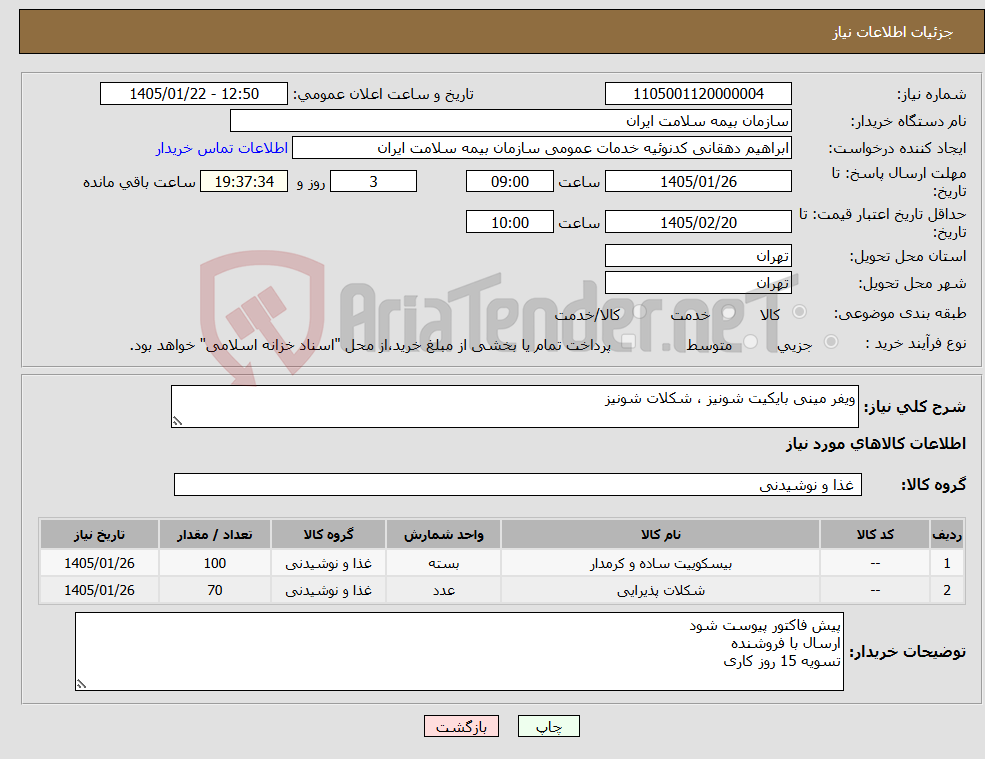This screenshot has height=759, width=985.
Task: Select the کالا/خدمت radio button
Action: [639, 312]
